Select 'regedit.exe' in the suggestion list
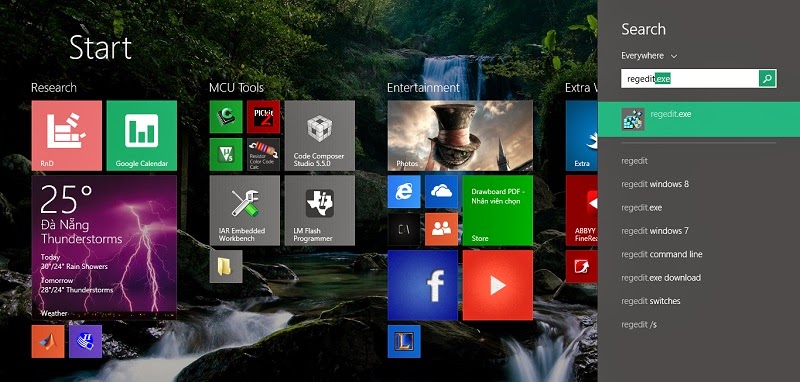 point(641,208)
